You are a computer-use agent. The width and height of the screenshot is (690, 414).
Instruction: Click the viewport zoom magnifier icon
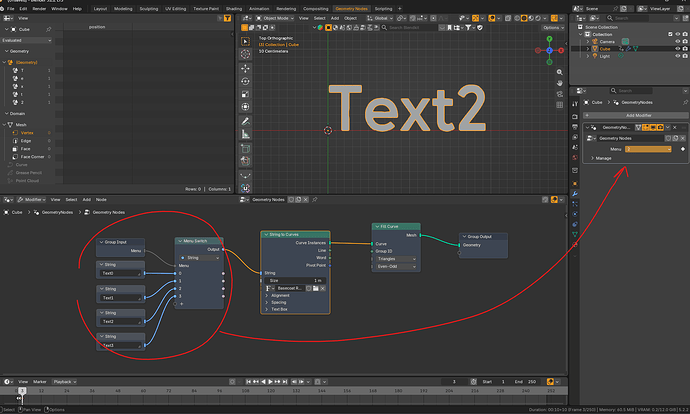559,72
